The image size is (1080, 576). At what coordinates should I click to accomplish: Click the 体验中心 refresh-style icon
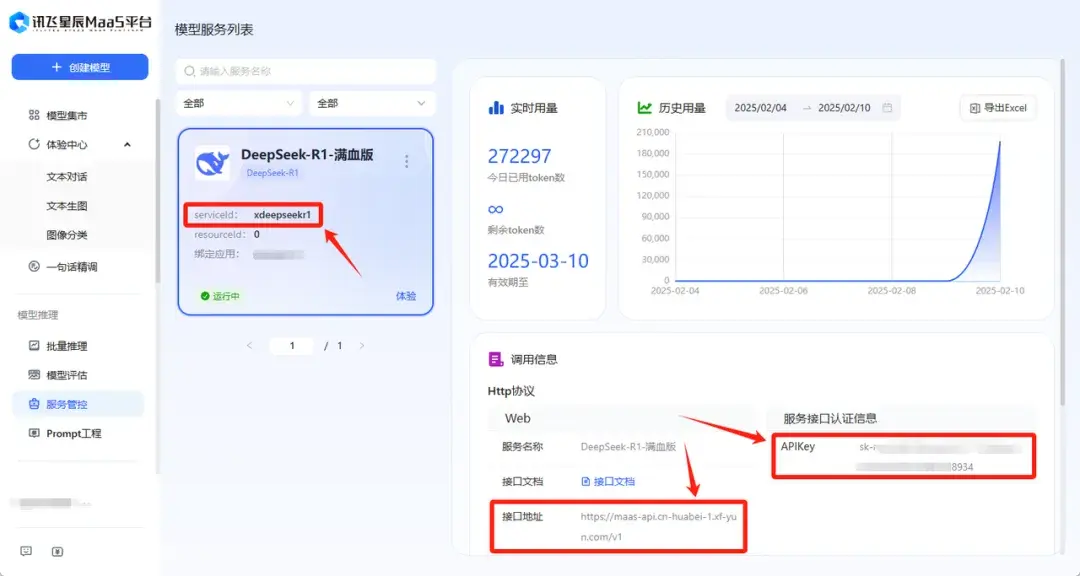coord(34,145)
